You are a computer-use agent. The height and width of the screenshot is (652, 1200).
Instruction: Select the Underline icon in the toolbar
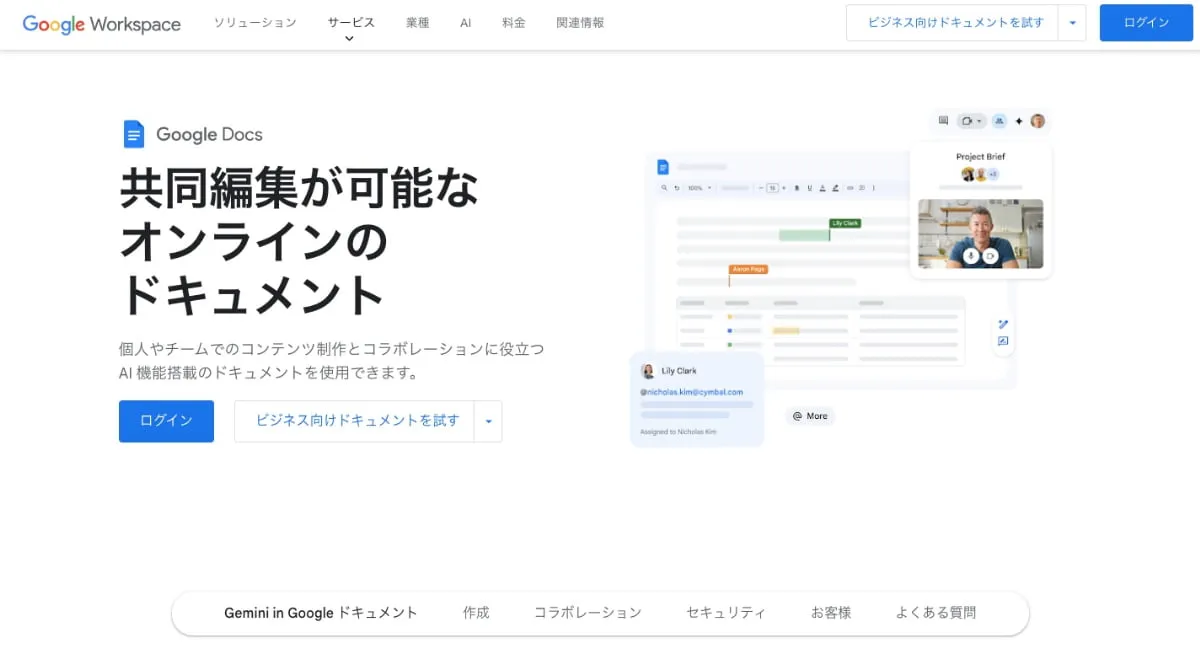(809, 188)
